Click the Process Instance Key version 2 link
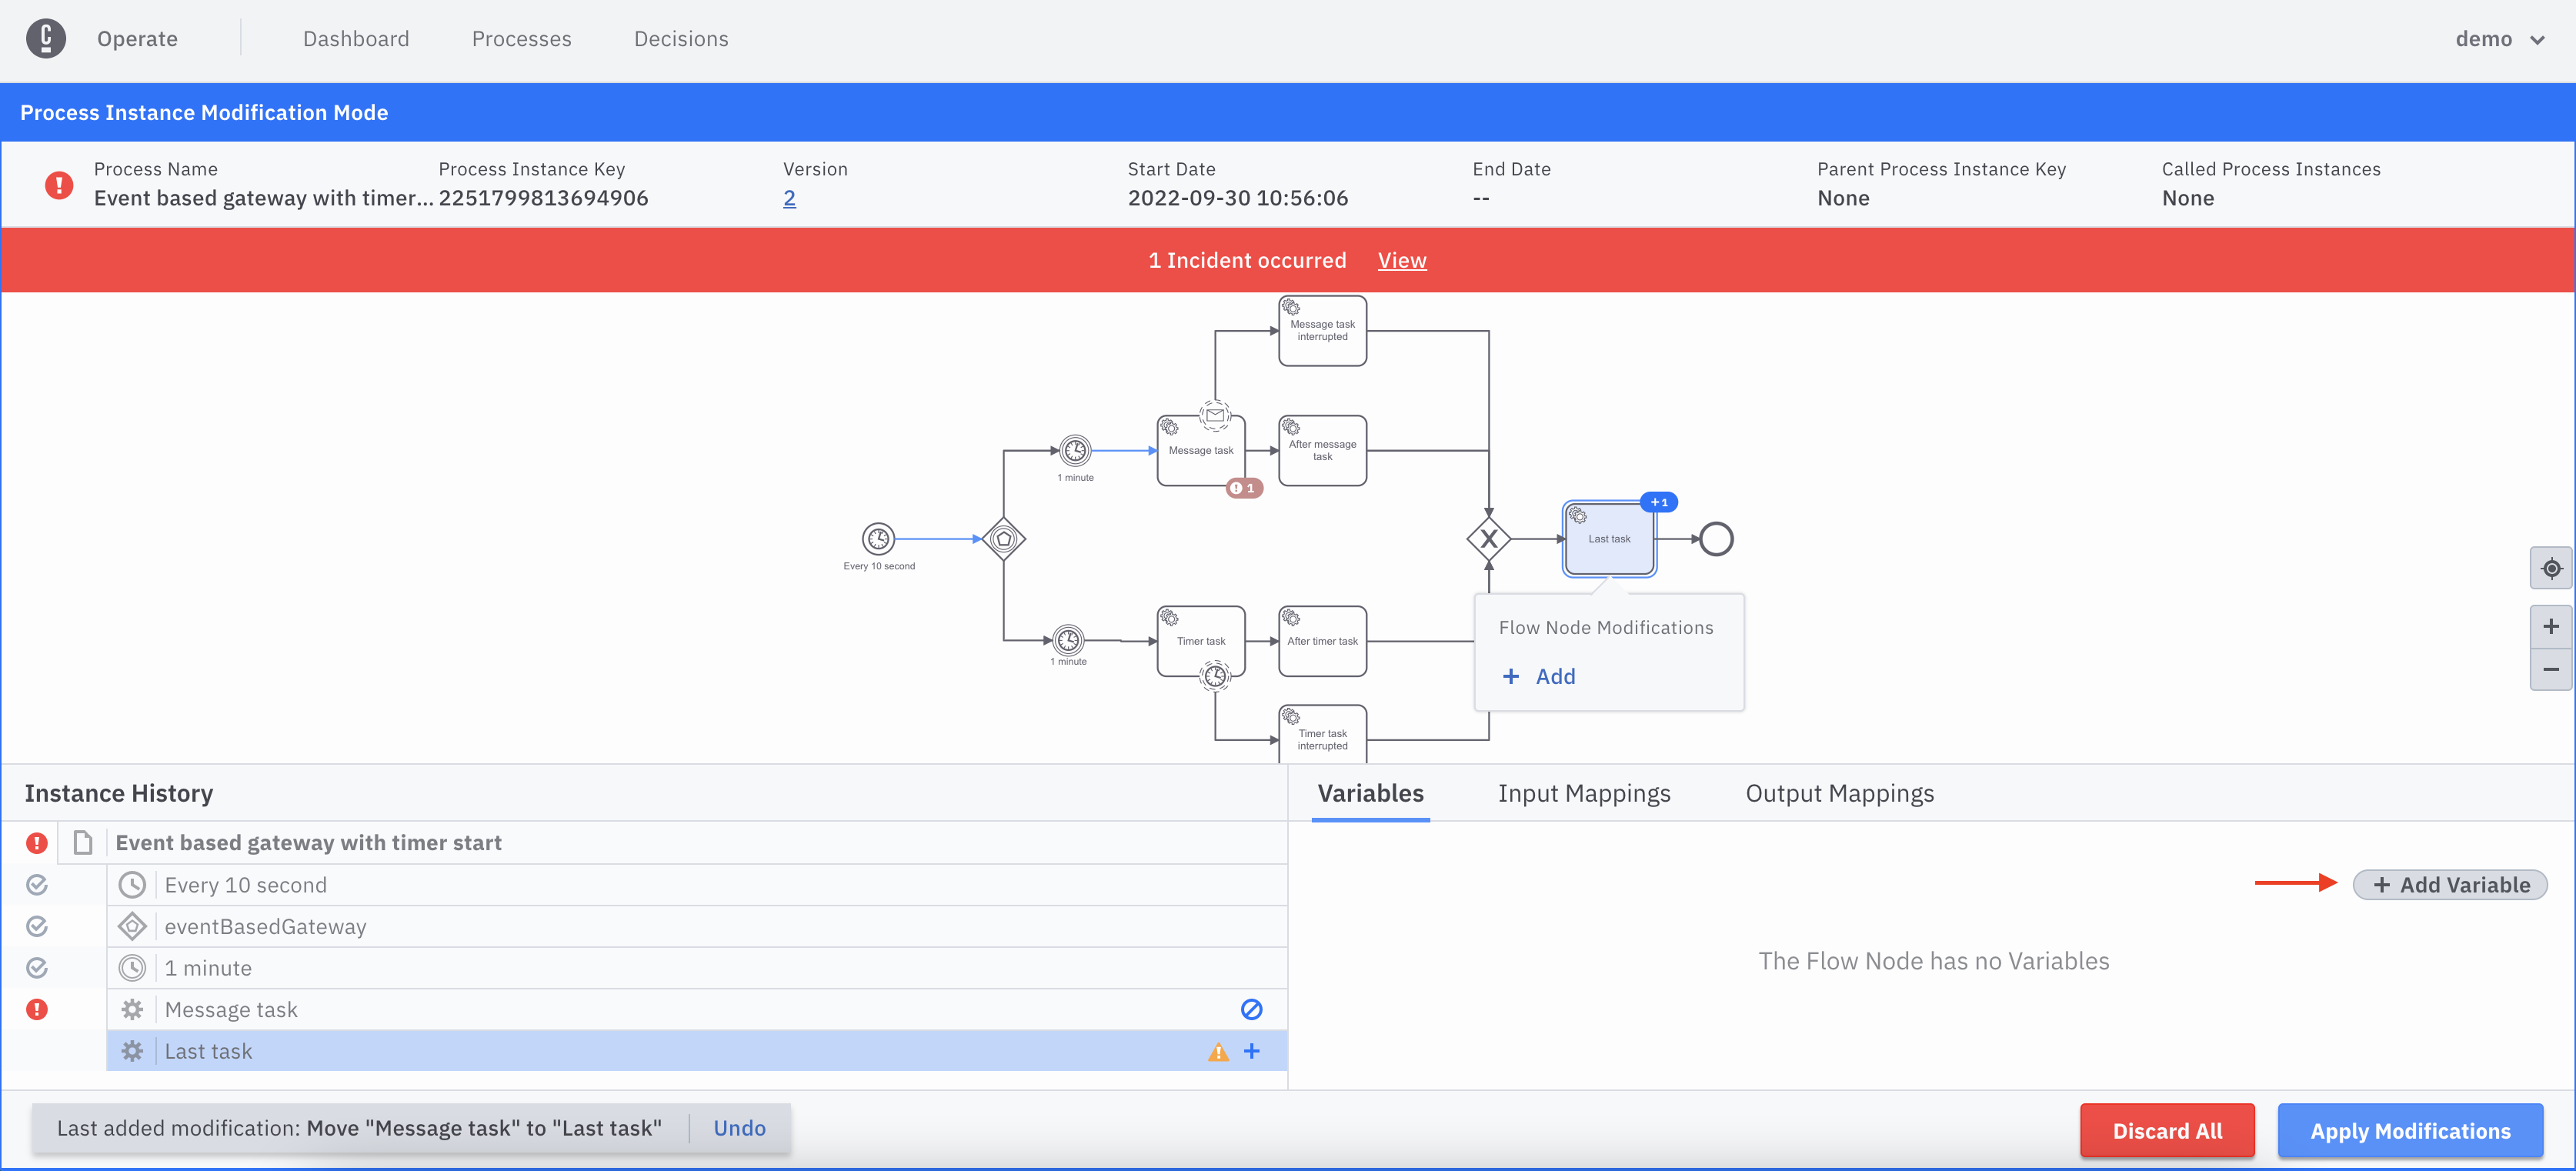This screenshot has height=1171, width=2576. [x=787, y=197]
